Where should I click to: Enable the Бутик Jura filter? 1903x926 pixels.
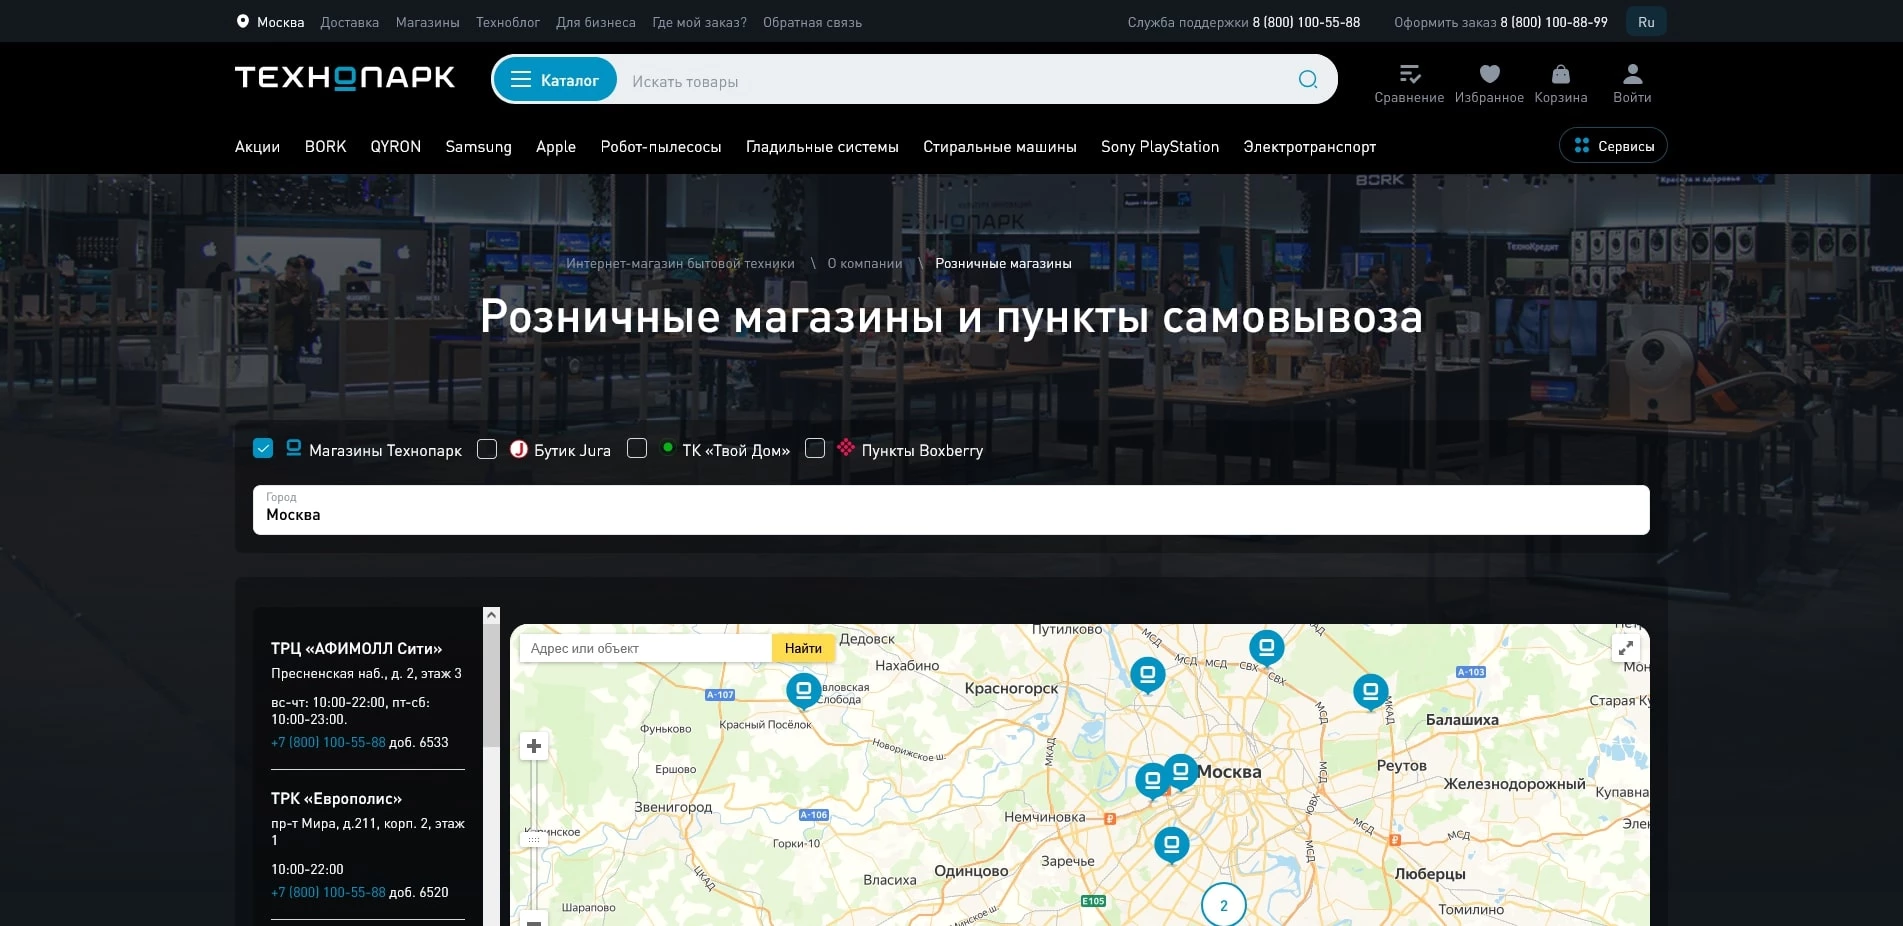[487, 449]
